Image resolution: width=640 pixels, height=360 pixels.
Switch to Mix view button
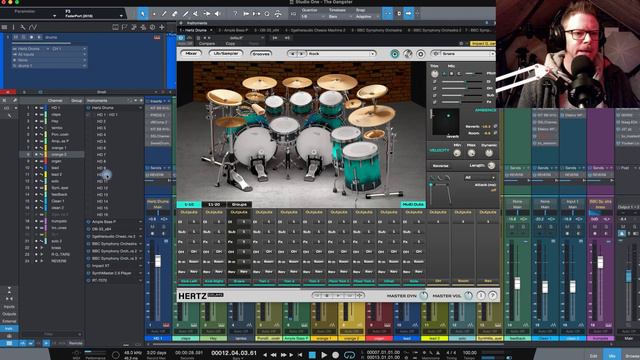click(611, 356)
